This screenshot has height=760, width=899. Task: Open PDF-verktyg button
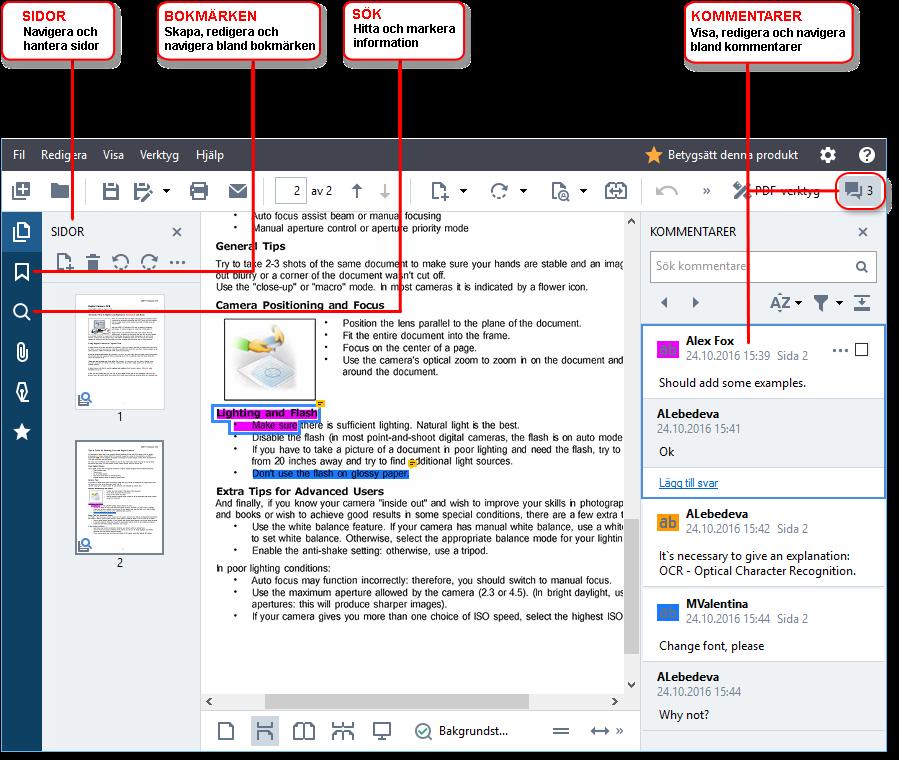[776, 191]
